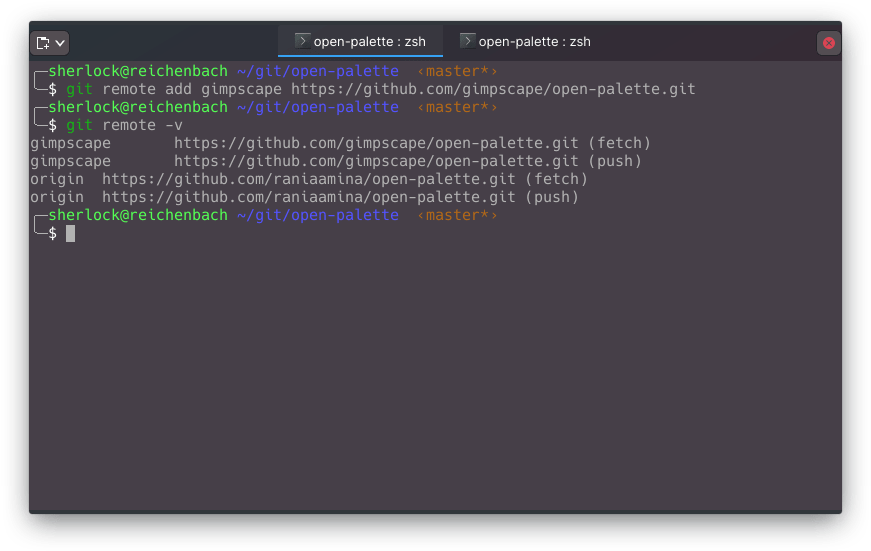The height and width of the screenshot is (551, 871).
Task: Close the terminal with the red X button
Action: point(828,43)
